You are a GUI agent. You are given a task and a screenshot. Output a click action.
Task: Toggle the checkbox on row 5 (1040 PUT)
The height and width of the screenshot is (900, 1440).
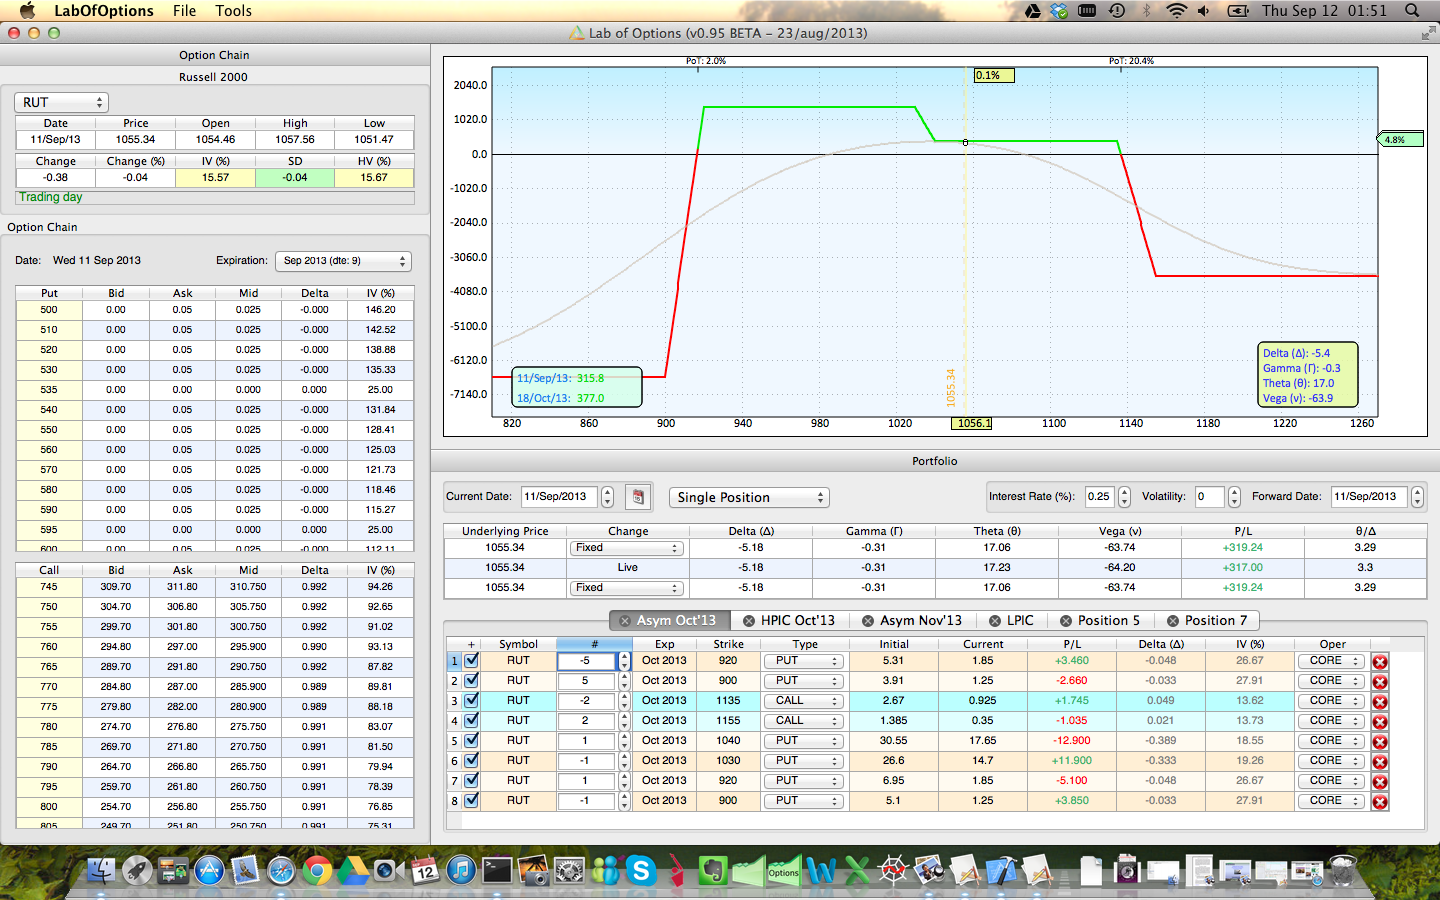472,741
